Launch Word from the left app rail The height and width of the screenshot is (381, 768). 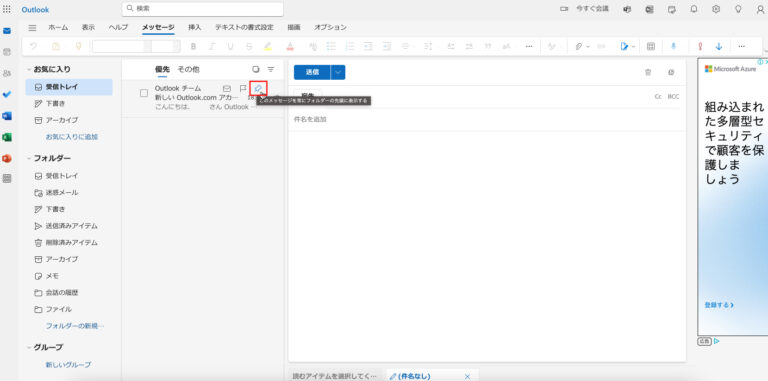tap(7, 116)
